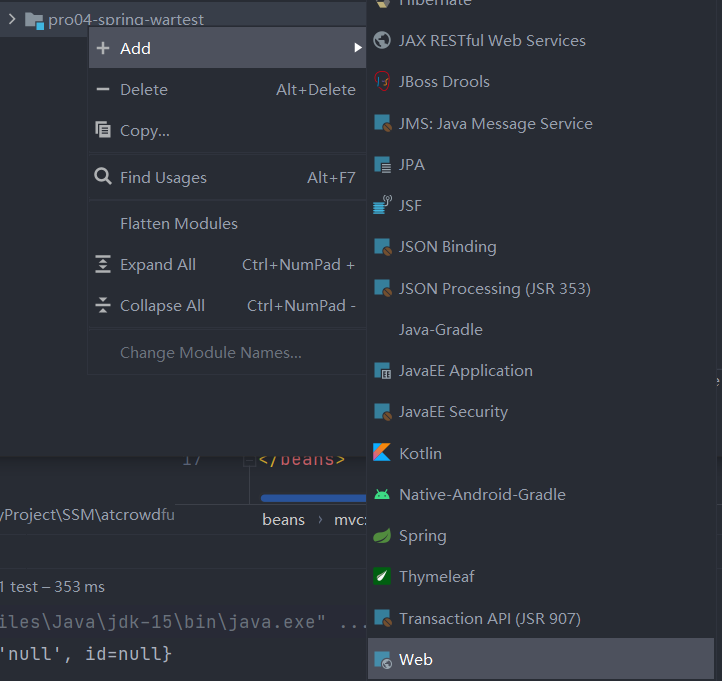Add JavaEE Application support
Image resolution: width=722 pixels, height=681 pixels.
[x=541, y=371]
